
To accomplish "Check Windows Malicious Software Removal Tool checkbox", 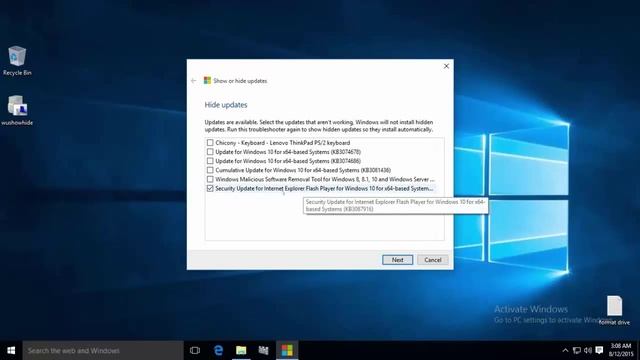I will coord(210,179).
